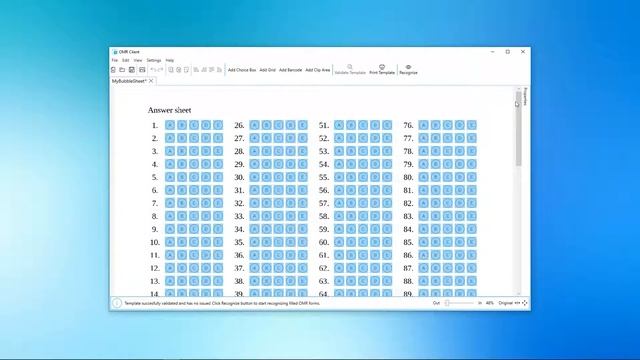The image size is (640, 360).
Task: Reset zoom with the Original button
Action: point(505,303)
